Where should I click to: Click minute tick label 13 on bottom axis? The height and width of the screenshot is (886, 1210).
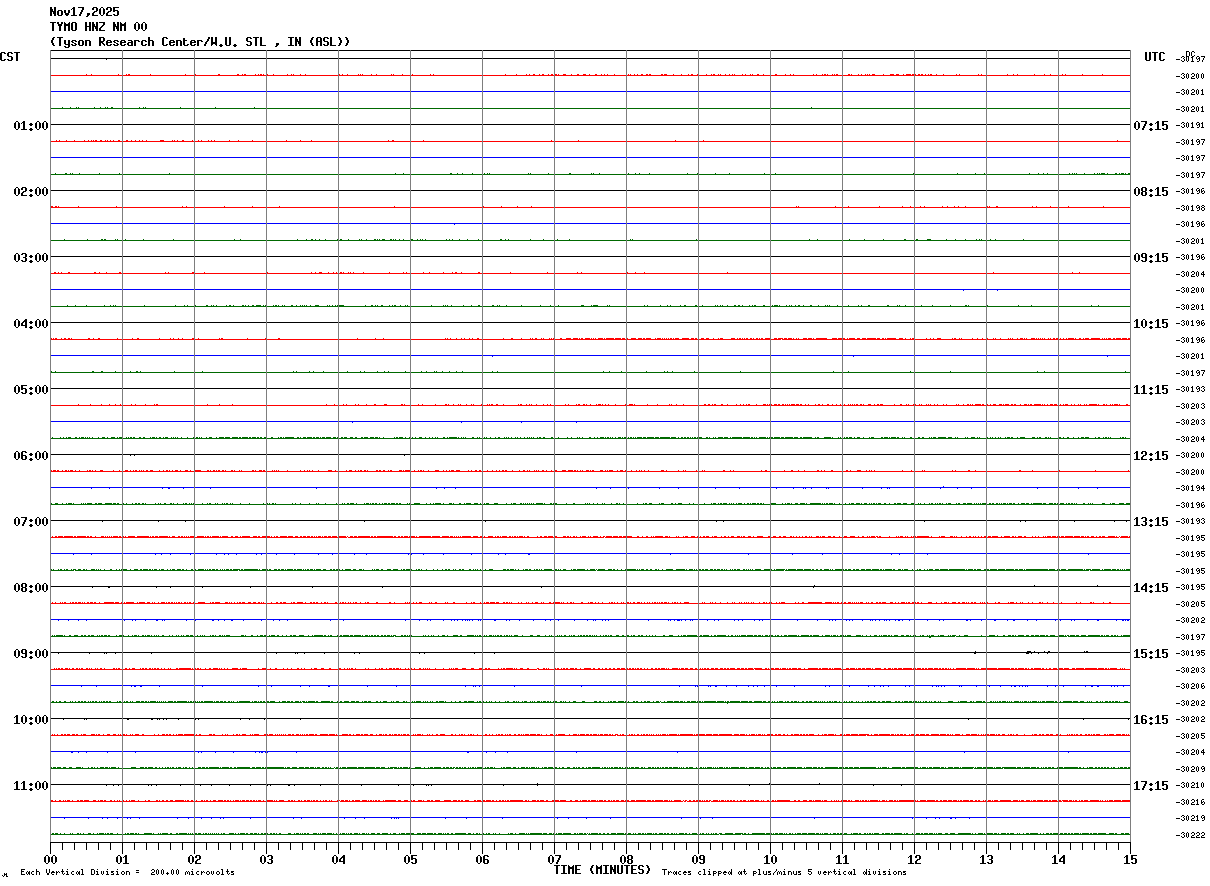[x=986, y=859]
